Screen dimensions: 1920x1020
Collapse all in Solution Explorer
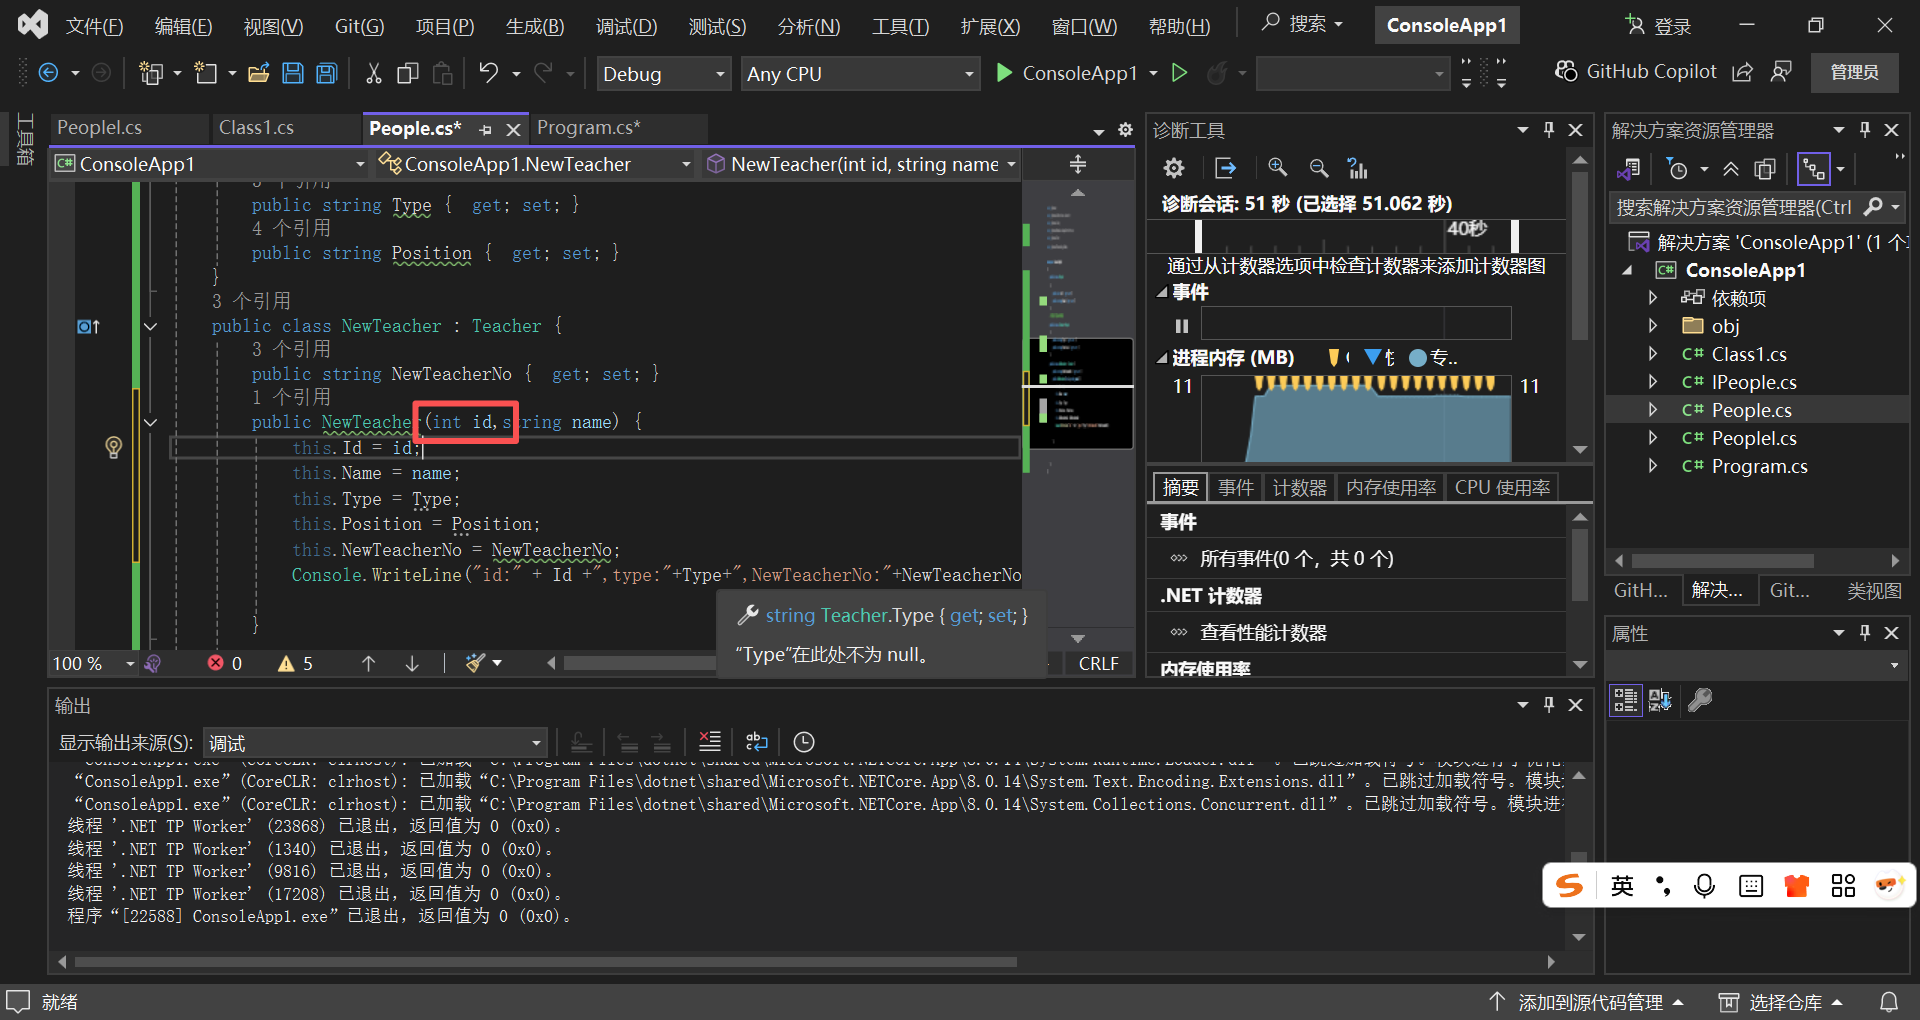tap(1730, 170)
